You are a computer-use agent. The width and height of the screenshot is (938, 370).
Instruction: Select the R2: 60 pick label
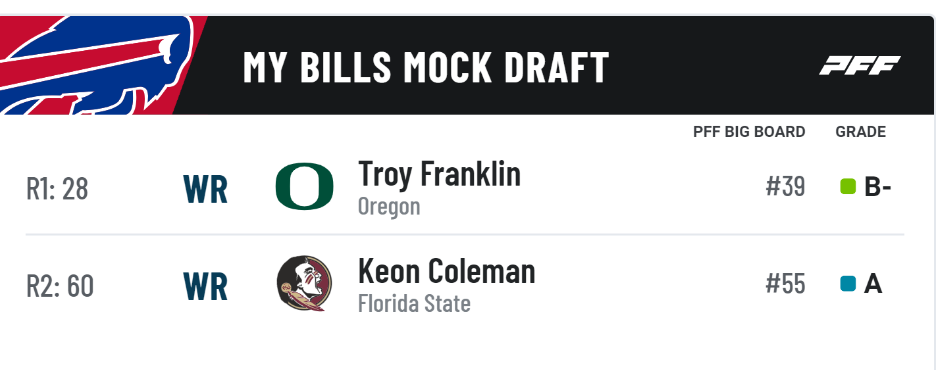coord(60,286)
